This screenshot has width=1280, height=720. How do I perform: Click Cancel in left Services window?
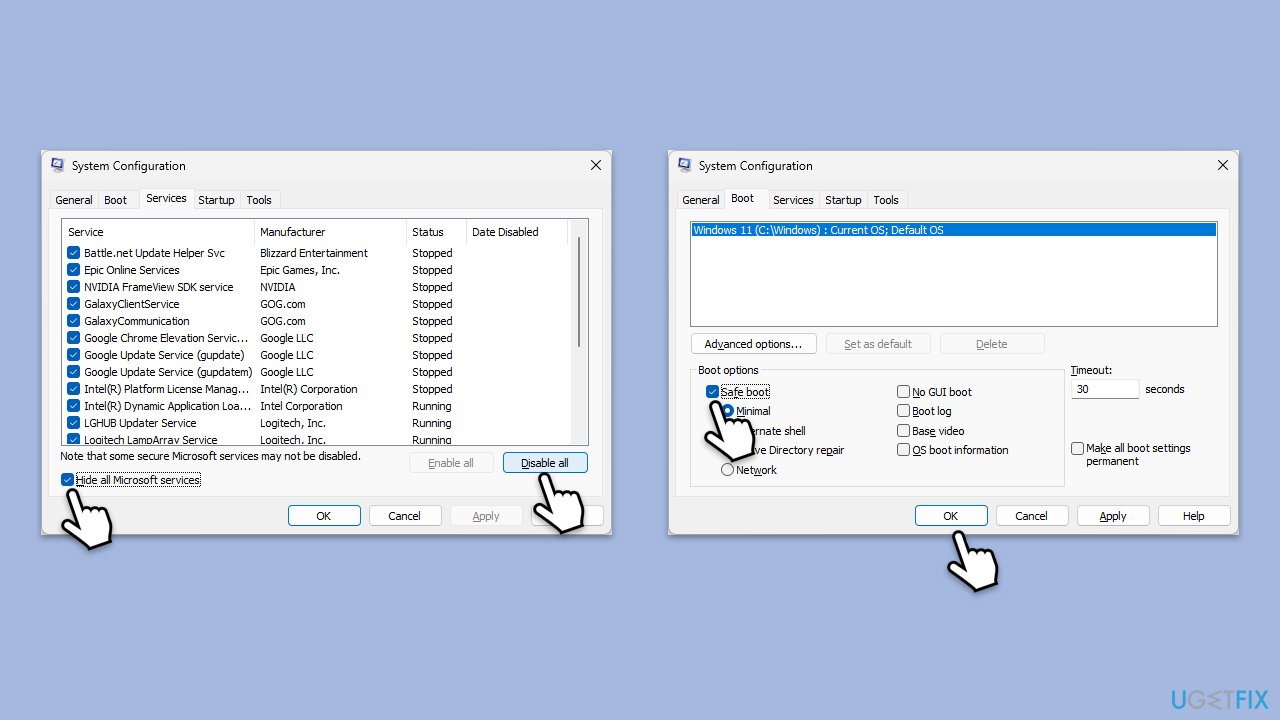[x=405, y=516]
